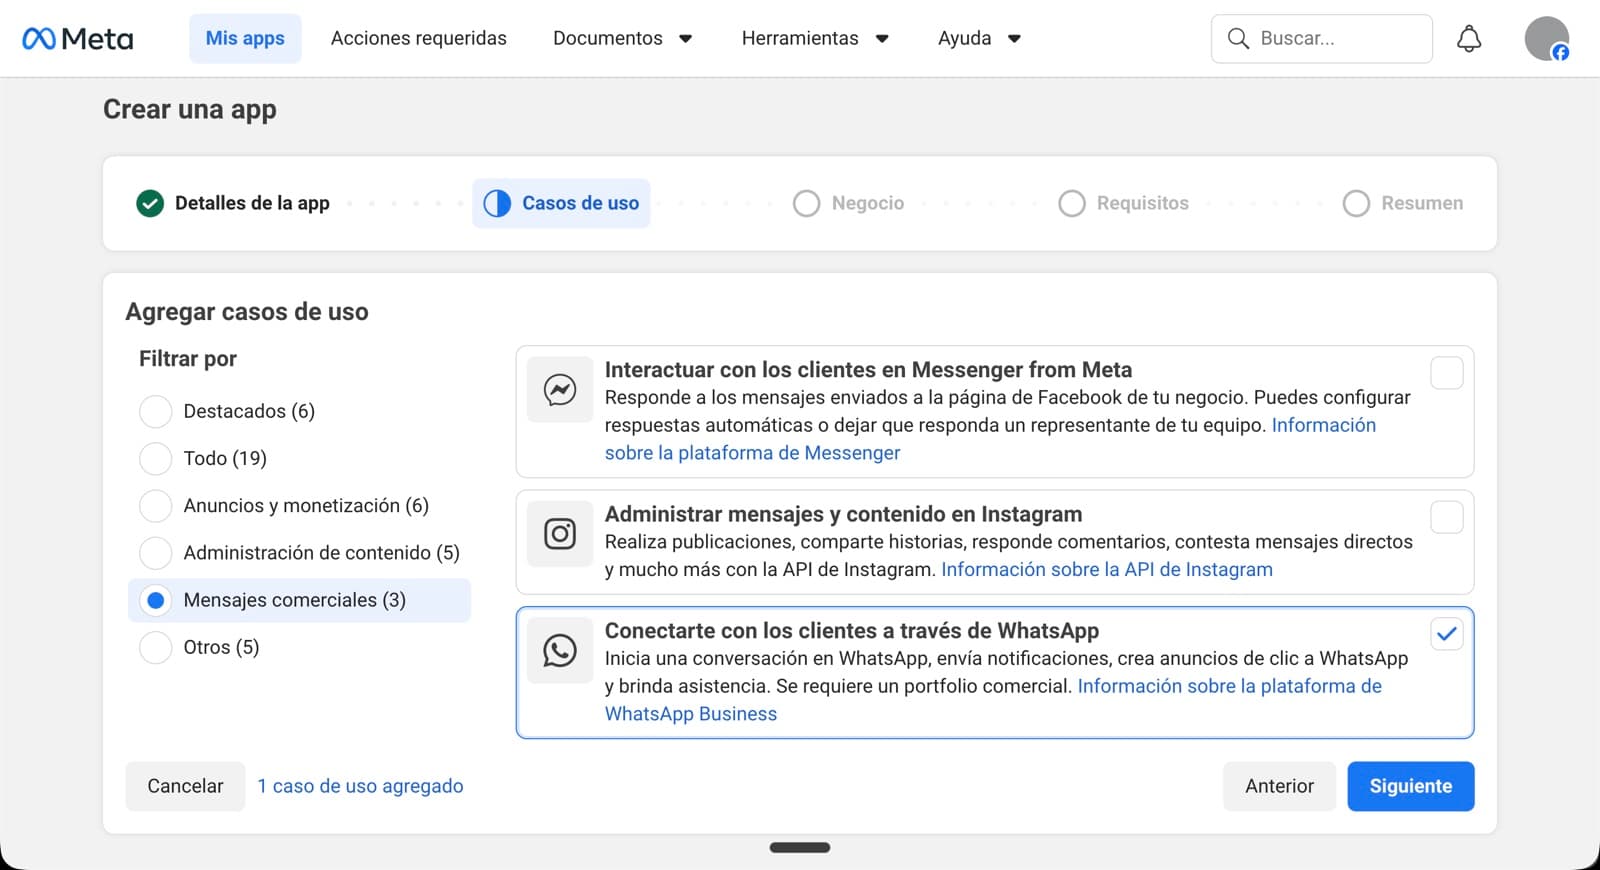Check the Messenger from Meta use case

(x=1446, y=373)
